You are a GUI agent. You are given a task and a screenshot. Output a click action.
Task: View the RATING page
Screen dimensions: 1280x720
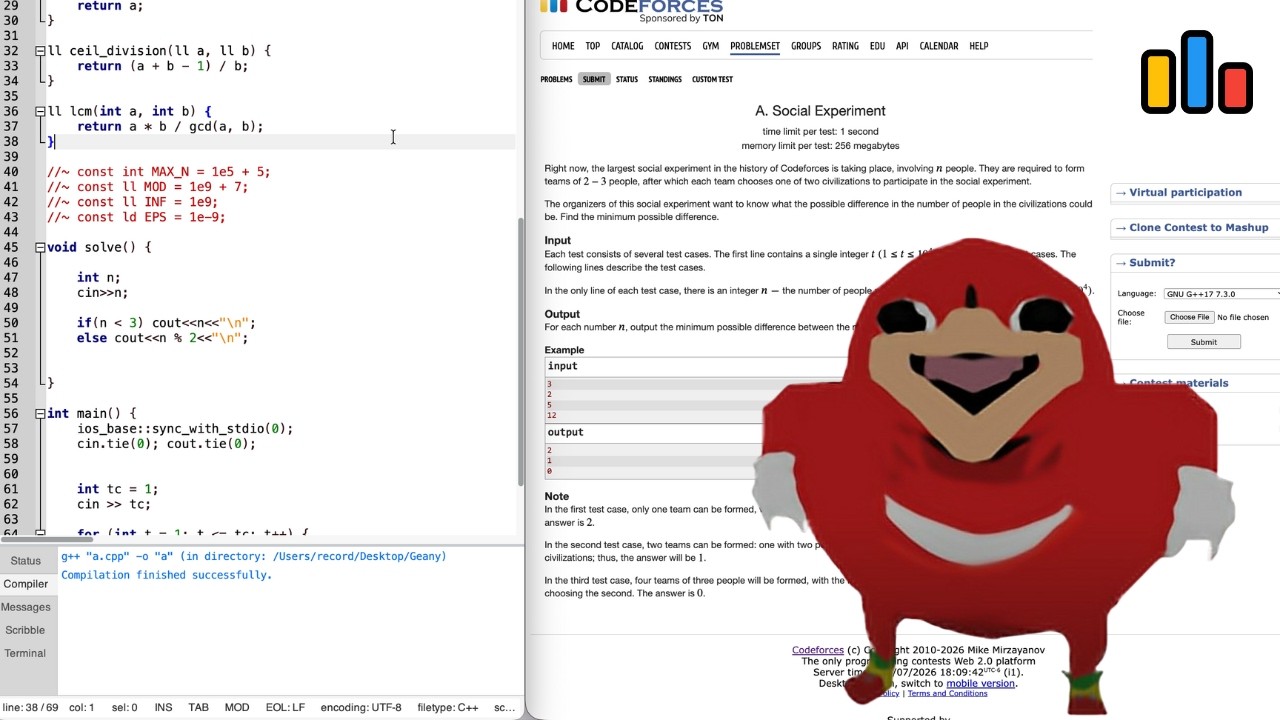(845, 46)
